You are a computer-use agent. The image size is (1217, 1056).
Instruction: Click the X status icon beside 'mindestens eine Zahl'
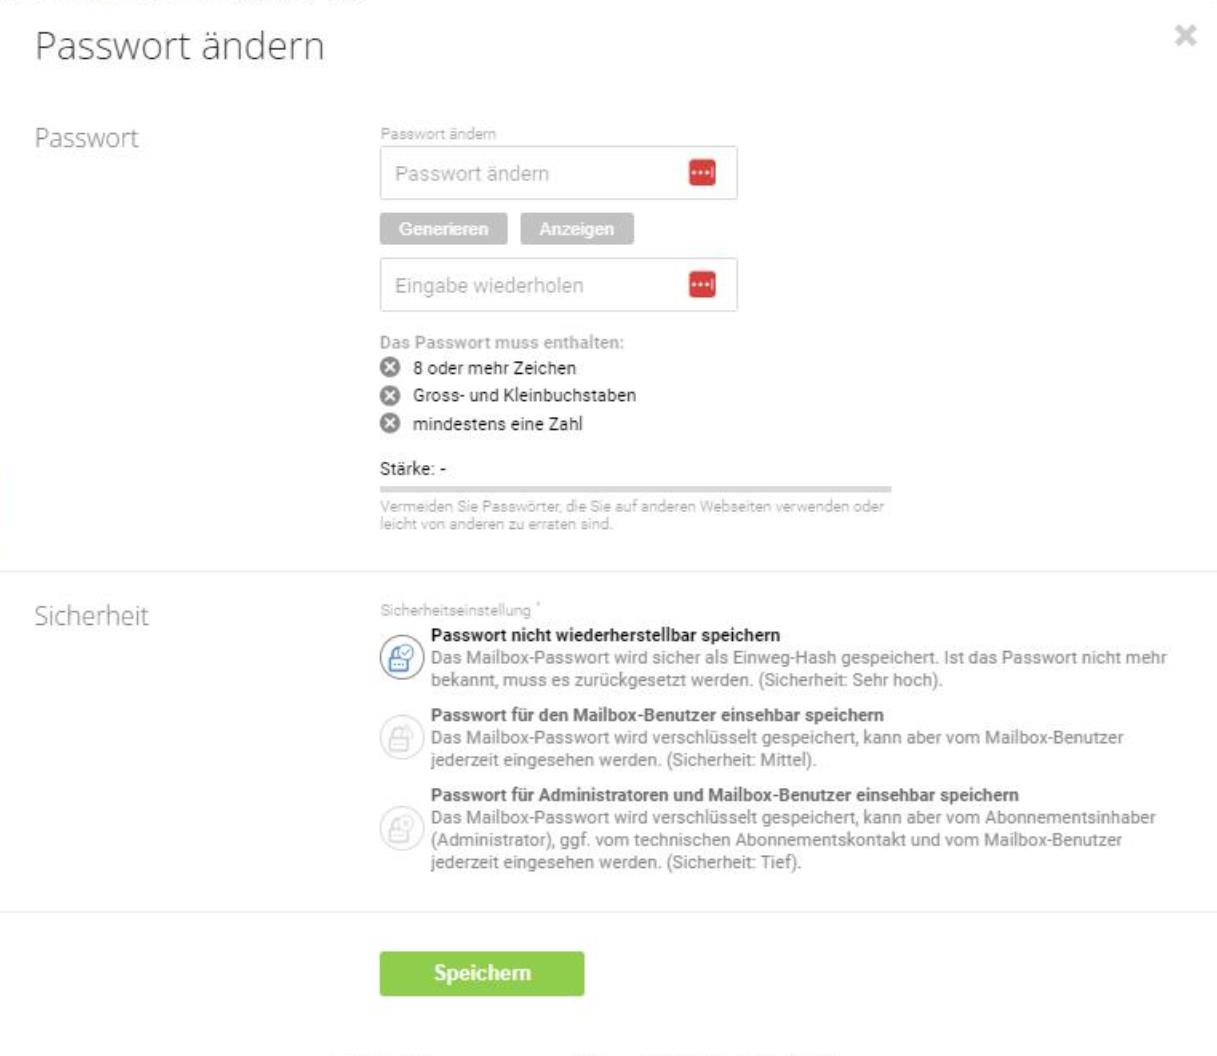click(x=389, y=423)
